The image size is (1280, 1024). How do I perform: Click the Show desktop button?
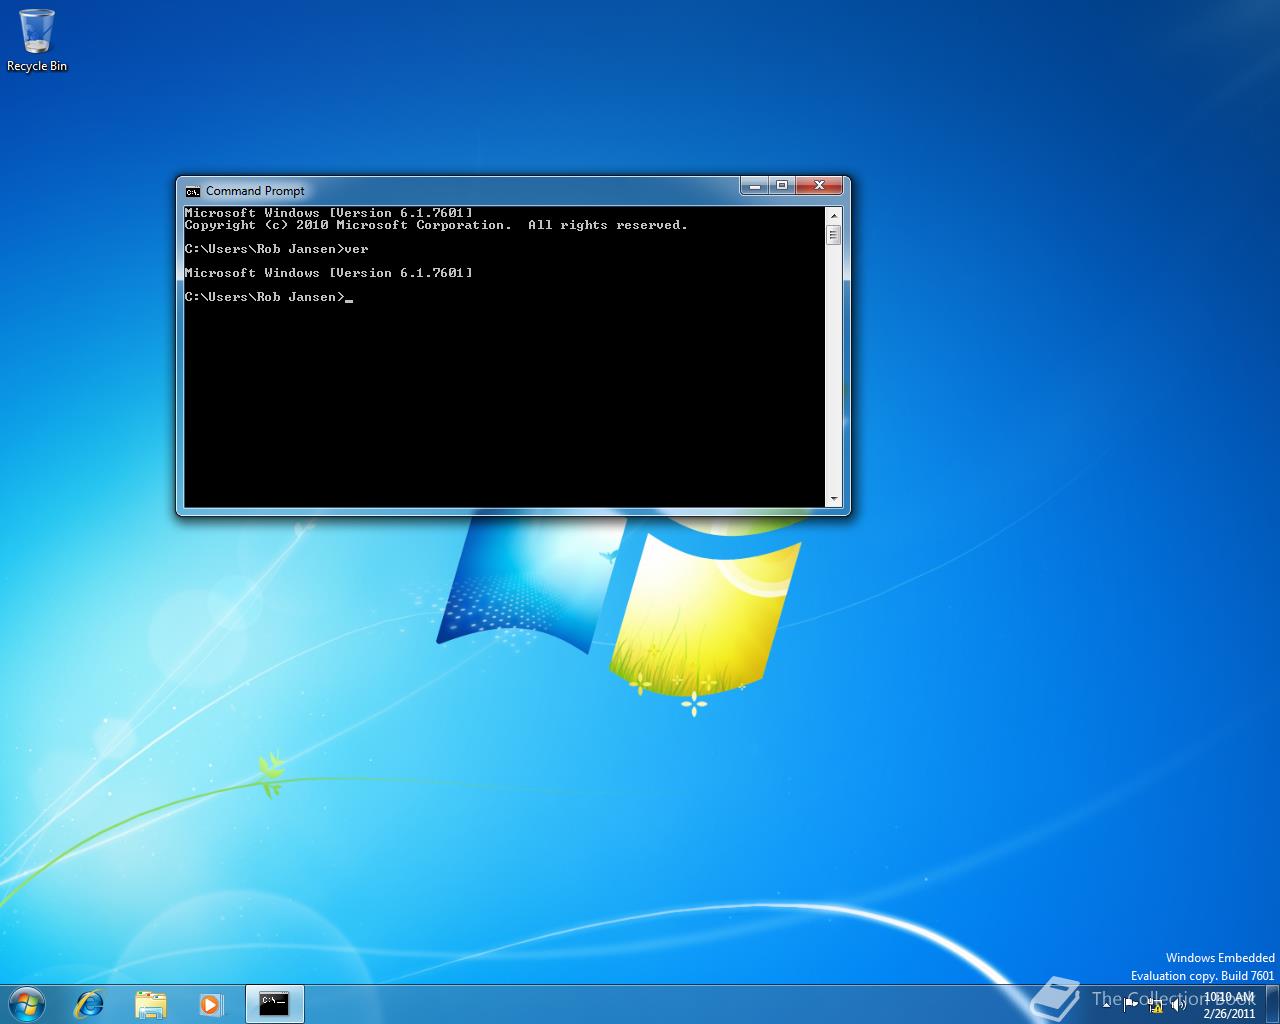tap(1272, 1004)
